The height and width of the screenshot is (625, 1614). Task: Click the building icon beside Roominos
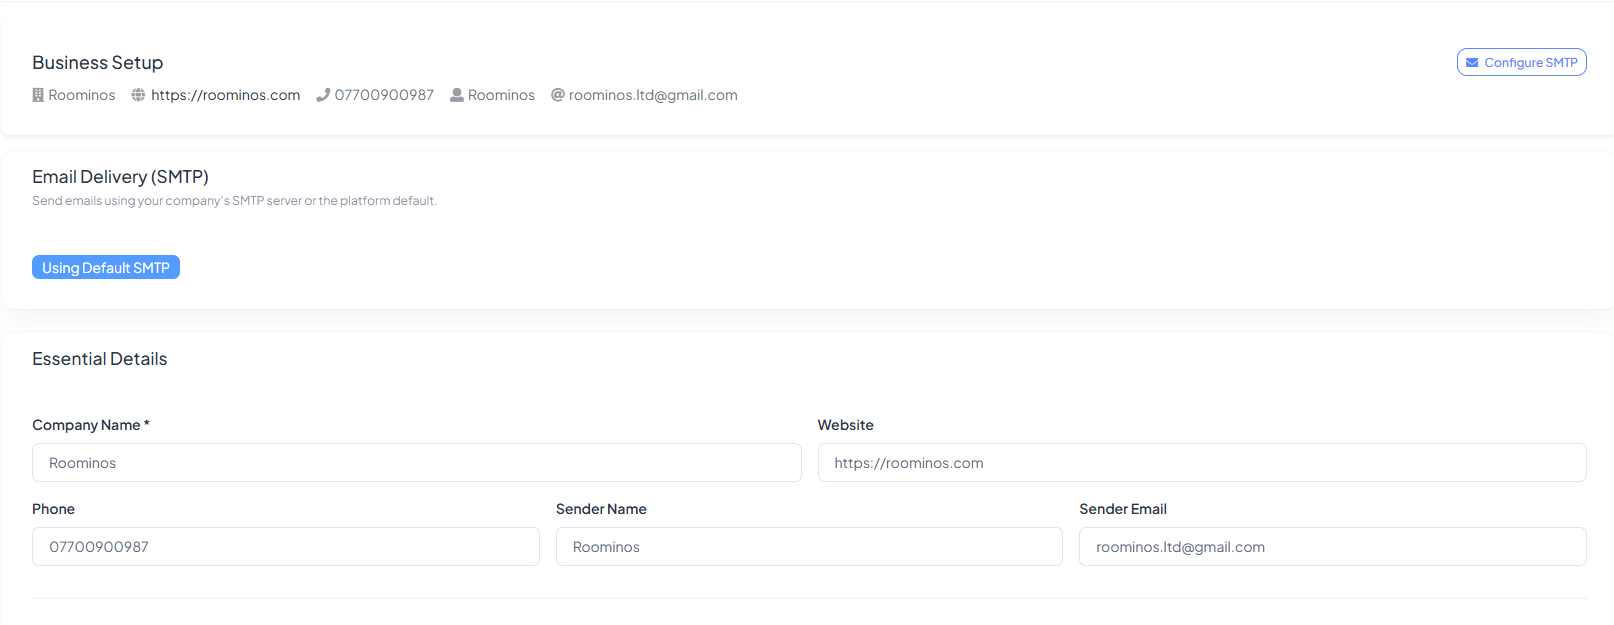[38, 95]
